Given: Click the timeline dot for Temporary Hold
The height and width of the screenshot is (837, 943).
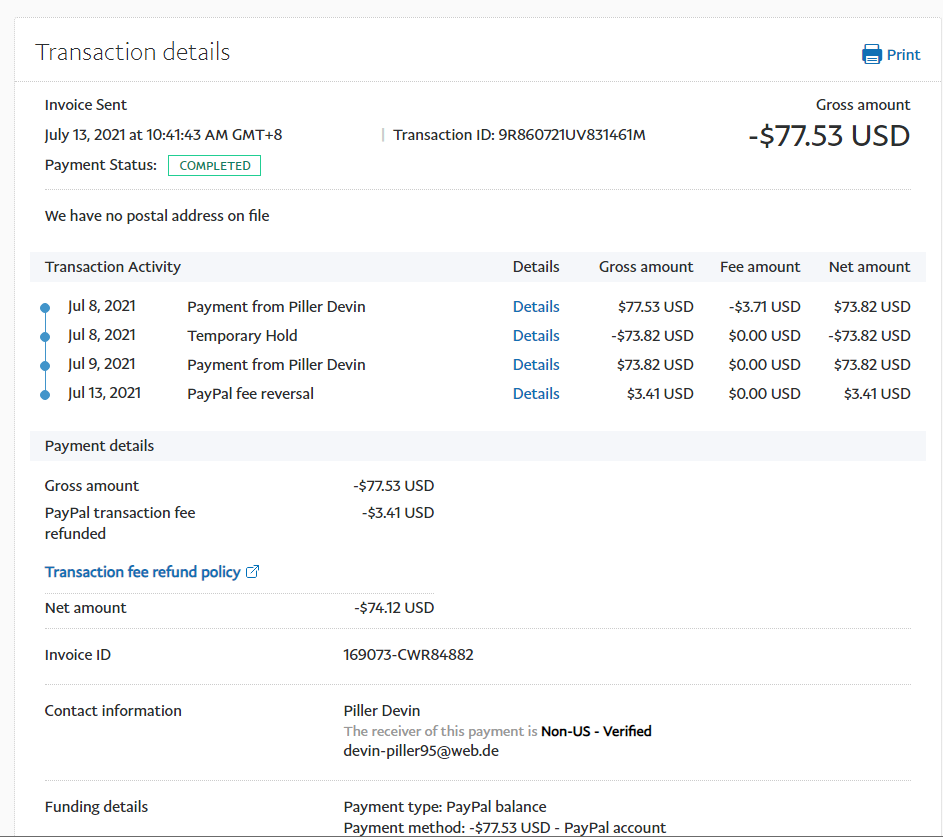Looking at the screenshot, I should click(45, 337).
